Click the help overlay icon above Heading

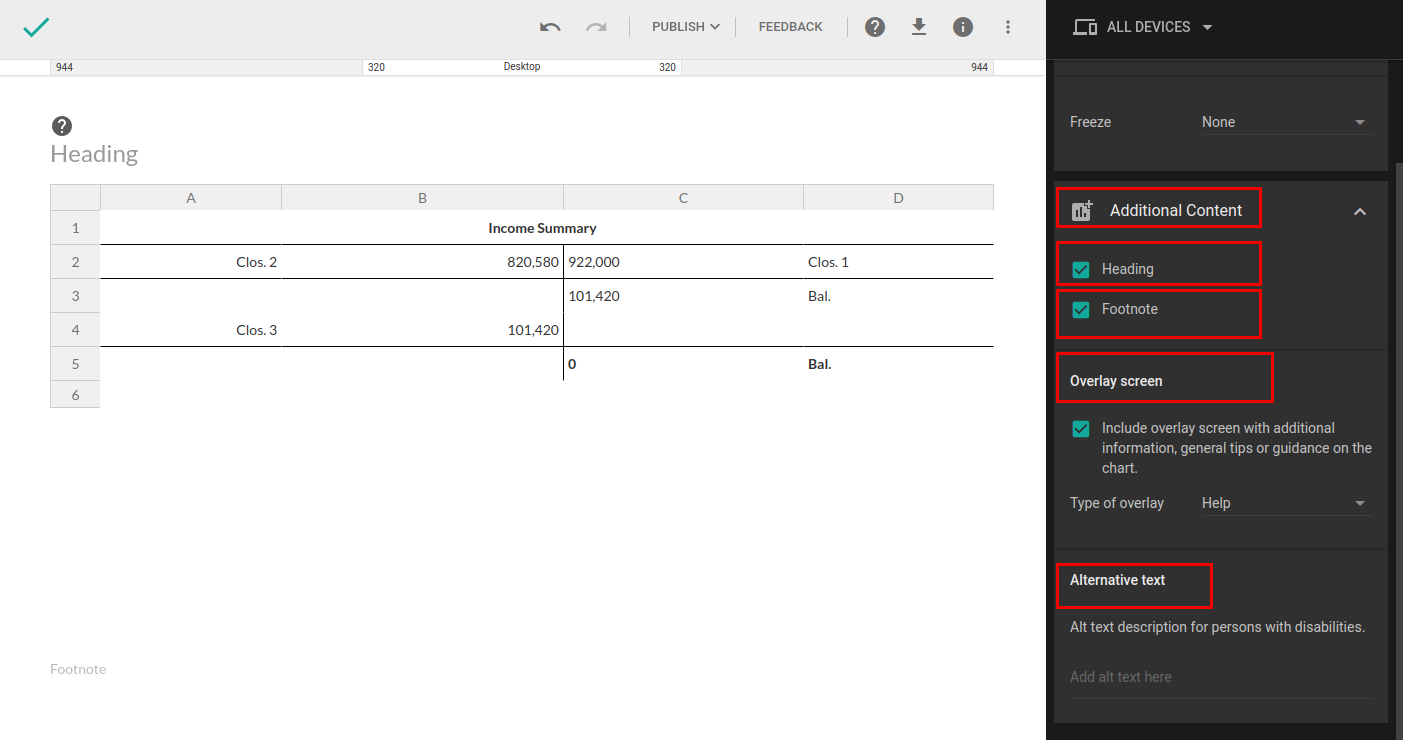[x=62, y=126]
